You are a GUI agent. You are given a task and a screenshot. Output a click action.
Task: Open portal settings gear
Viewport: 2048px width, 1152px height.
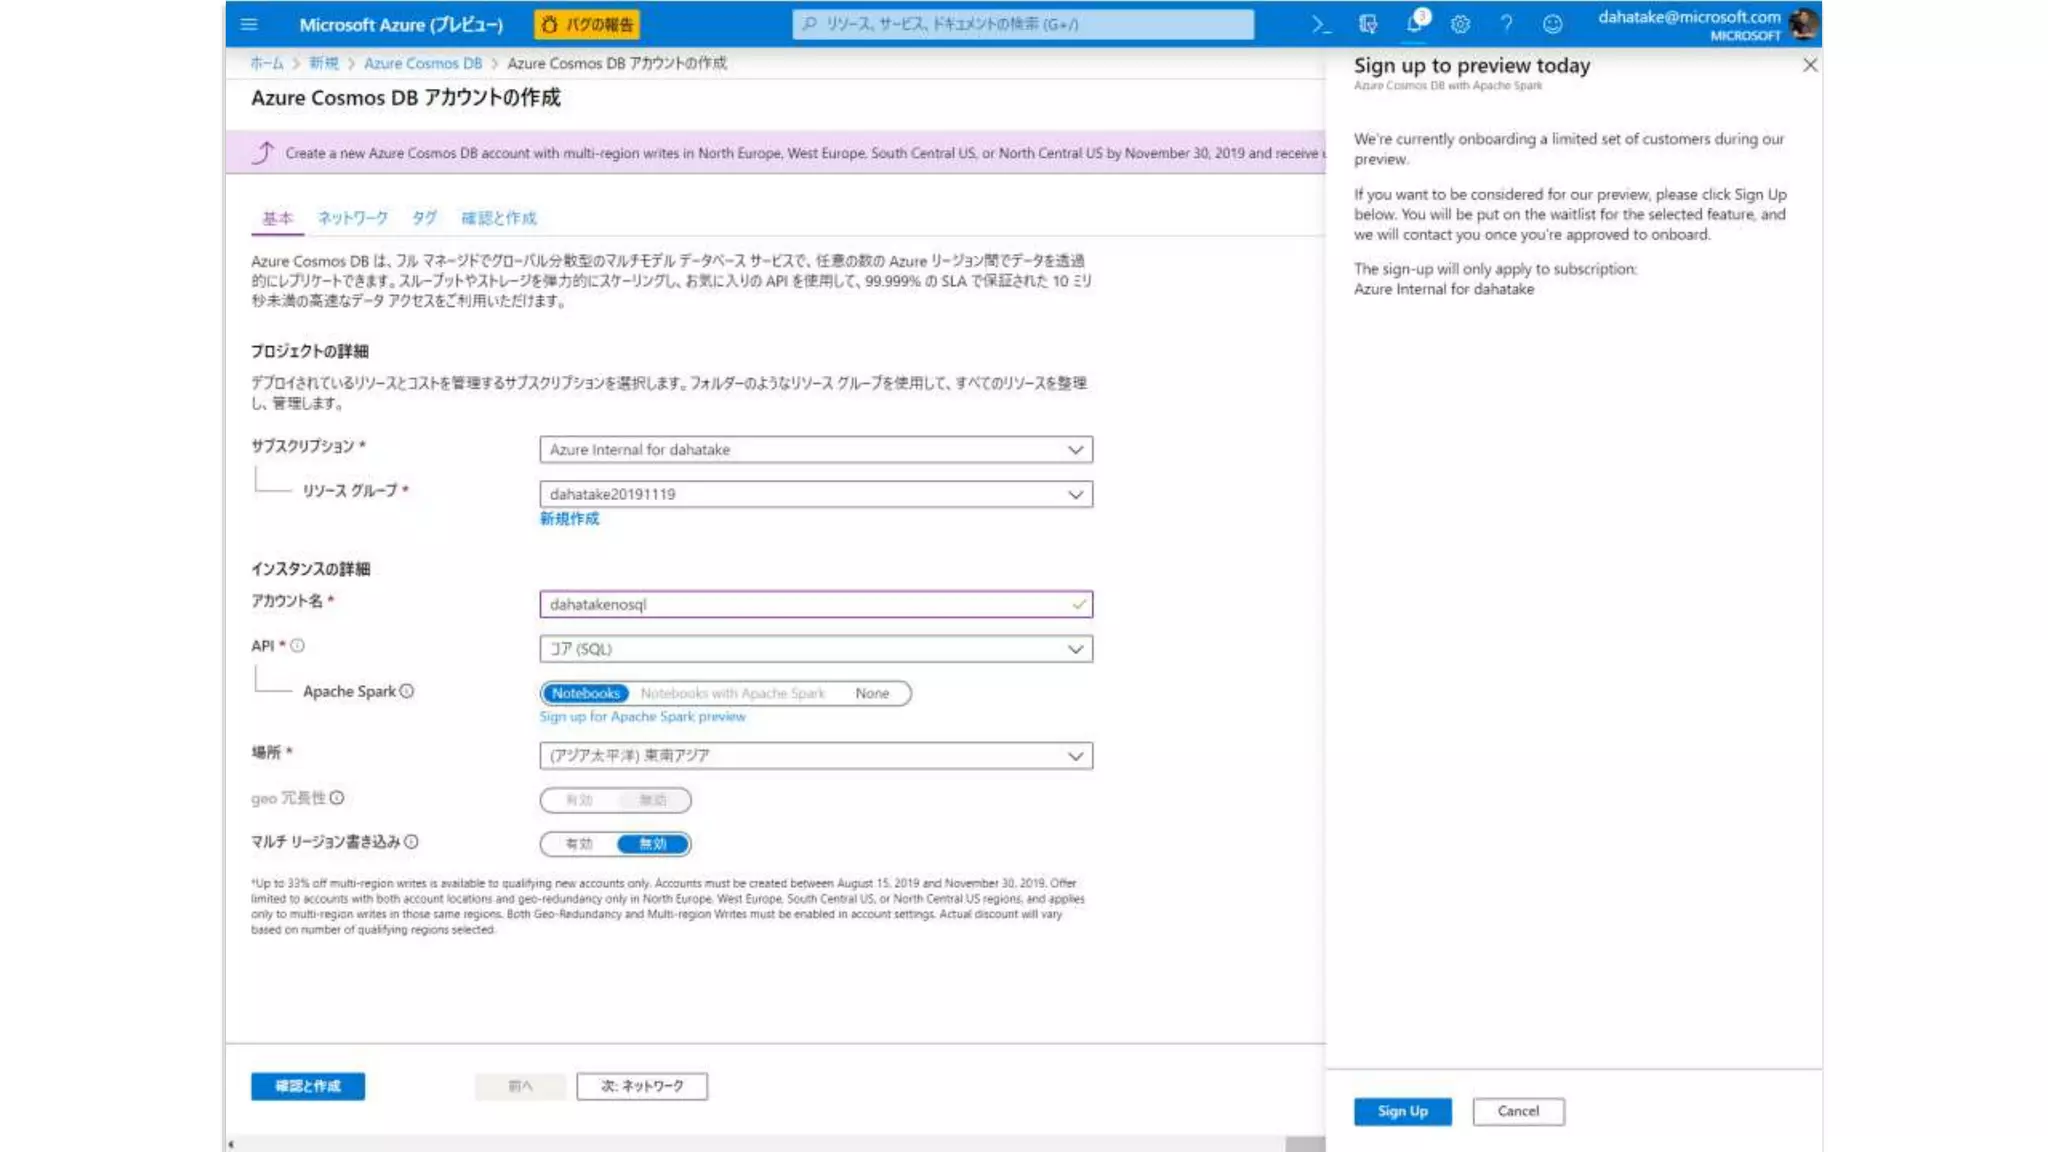pyautogui.click(x=1460, y=24)
